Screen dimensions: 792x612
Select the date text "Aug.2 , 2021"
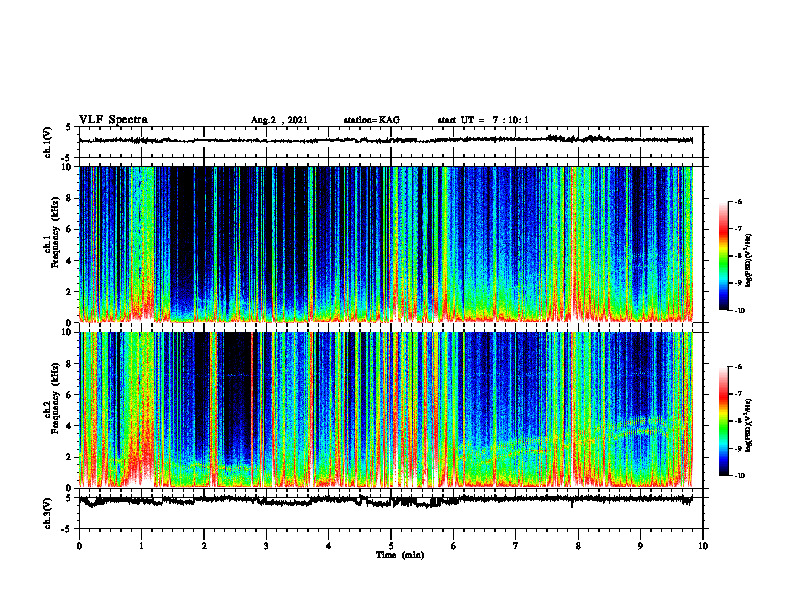279,120
